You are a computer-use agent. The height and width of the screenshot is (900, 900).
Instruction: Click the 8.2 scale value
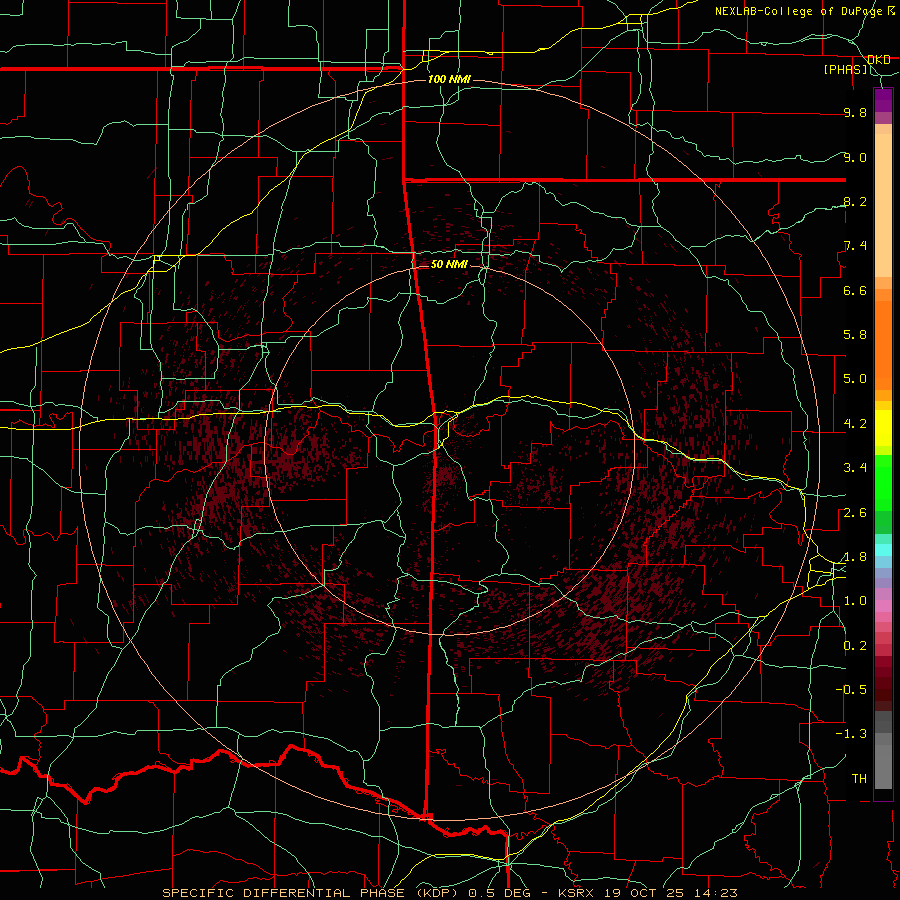pos(855,201)
